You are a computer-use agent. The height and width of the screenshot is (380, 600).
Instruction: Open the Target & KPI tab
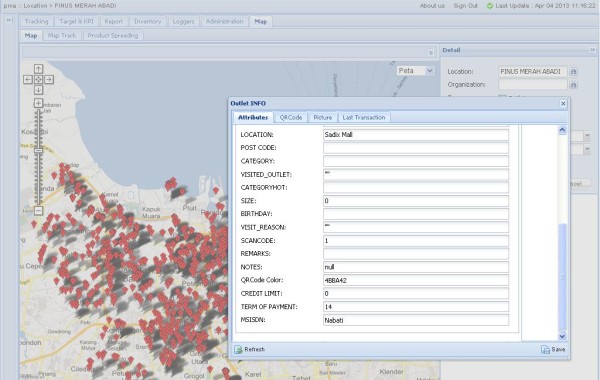click(x=77, y=21)
